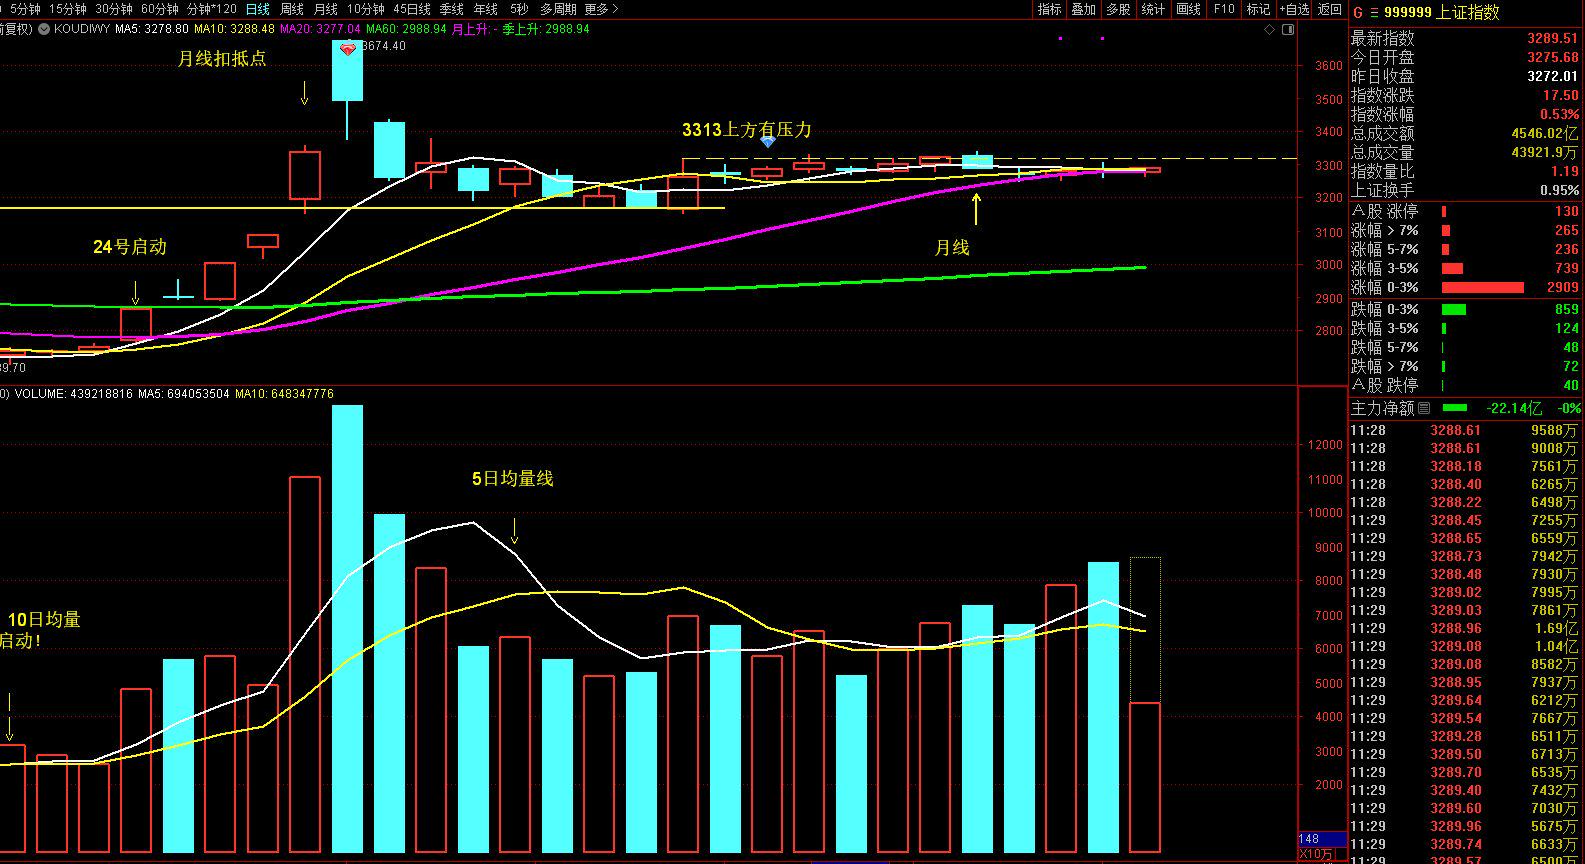Click the blue diamond marker near 3313 annotation

[767, 142]
